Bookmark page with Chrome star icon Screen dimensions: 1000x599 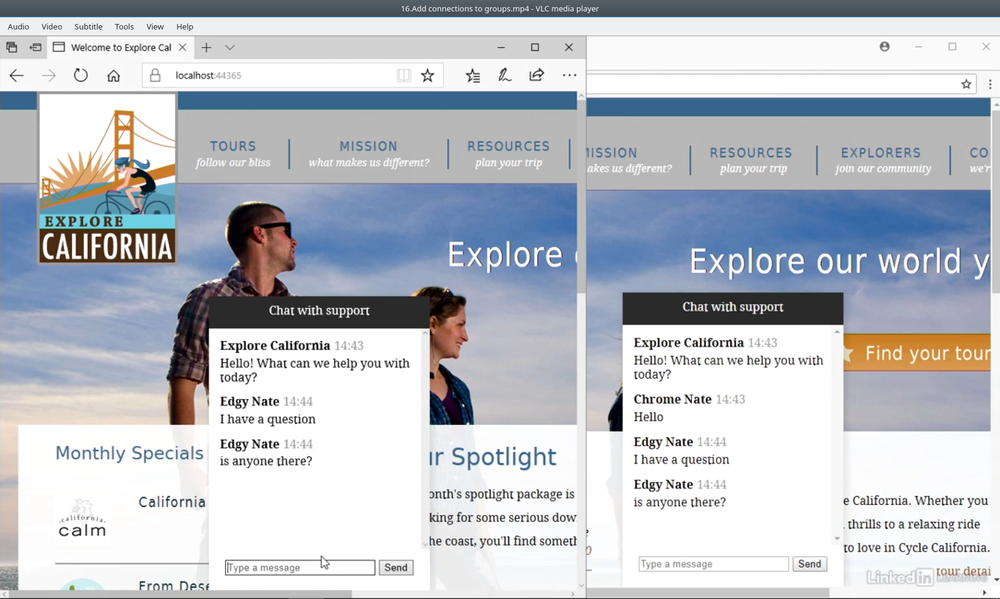(x=966, y=84)
